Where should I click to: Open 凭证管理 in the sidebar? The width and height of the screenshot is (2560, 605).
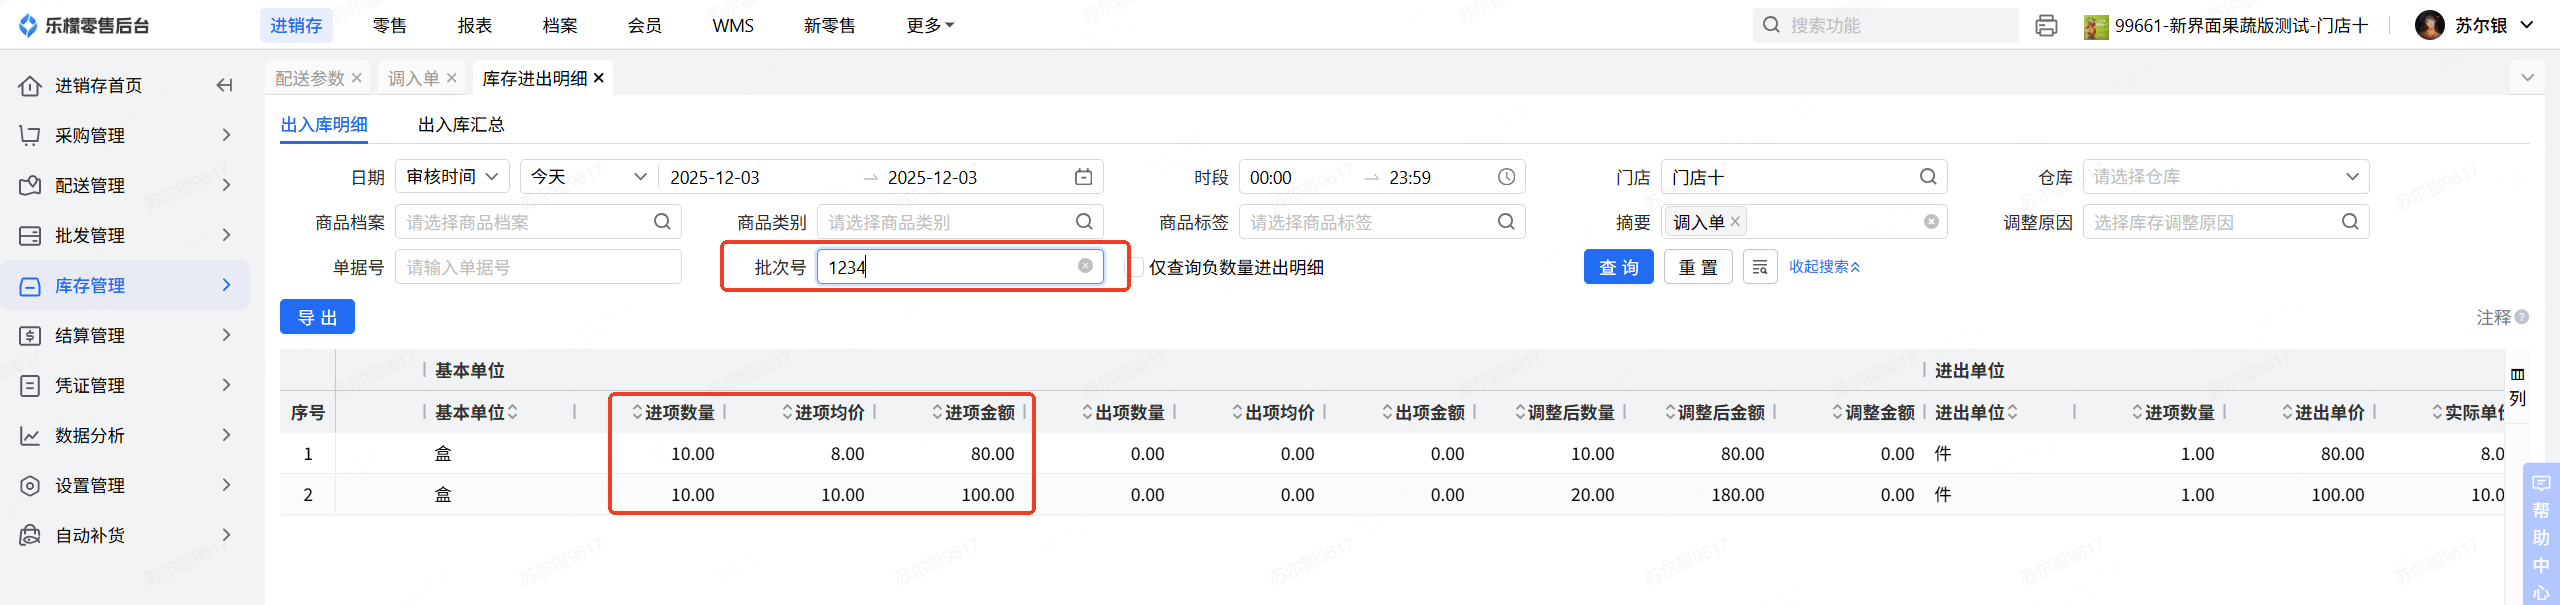pos(125,385)
